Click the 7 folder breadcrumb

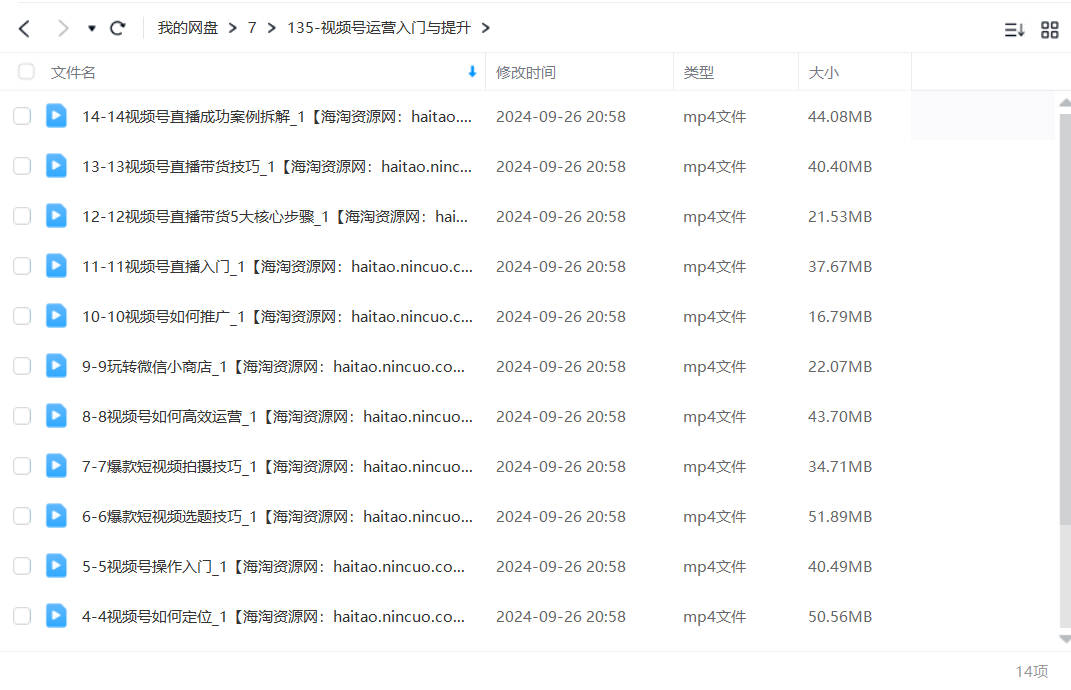pos(252,28)
